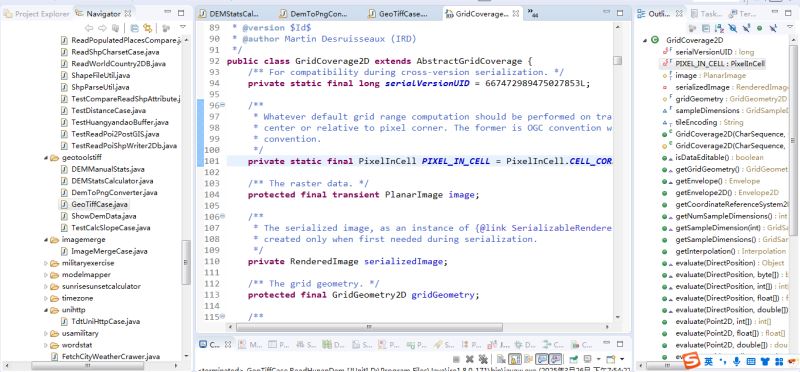Screen dimensions: 800x372
Task: Collapse the imagemerge folder
Action: pyautogui.click(x=45, y=239)
